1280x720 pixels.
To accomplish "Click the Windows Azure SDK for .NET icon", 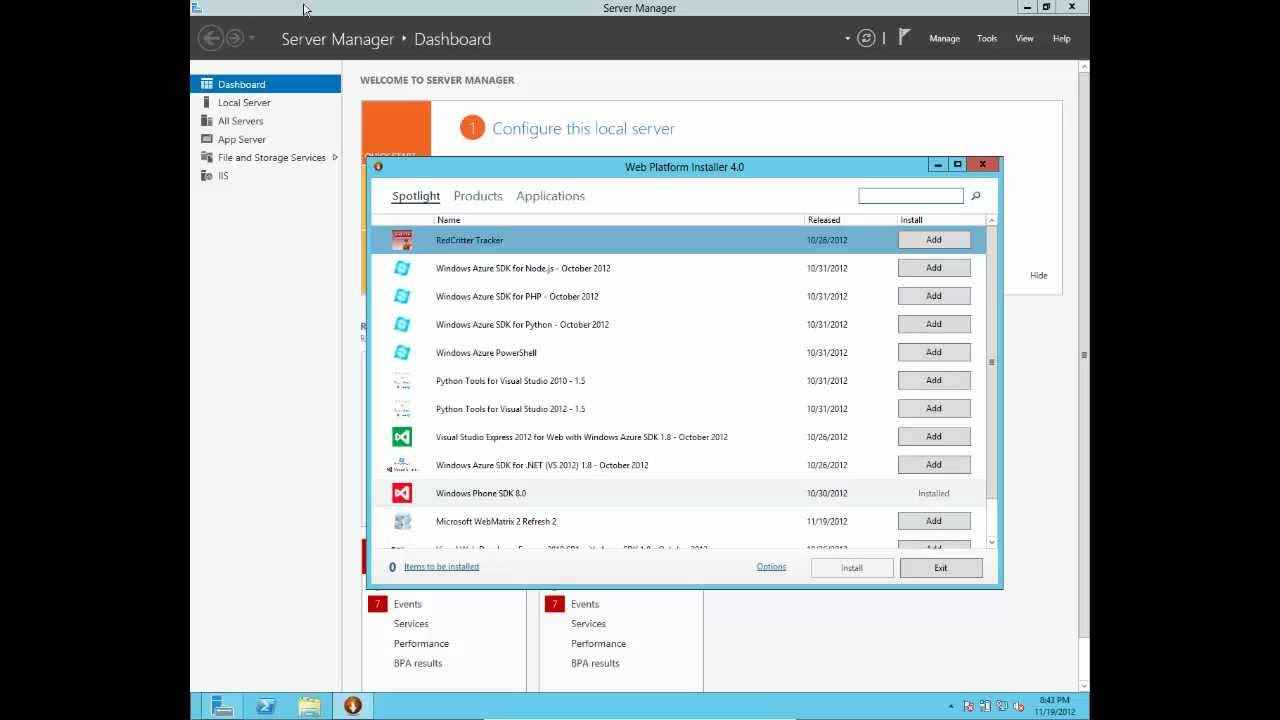I will [x=402, y=465].
